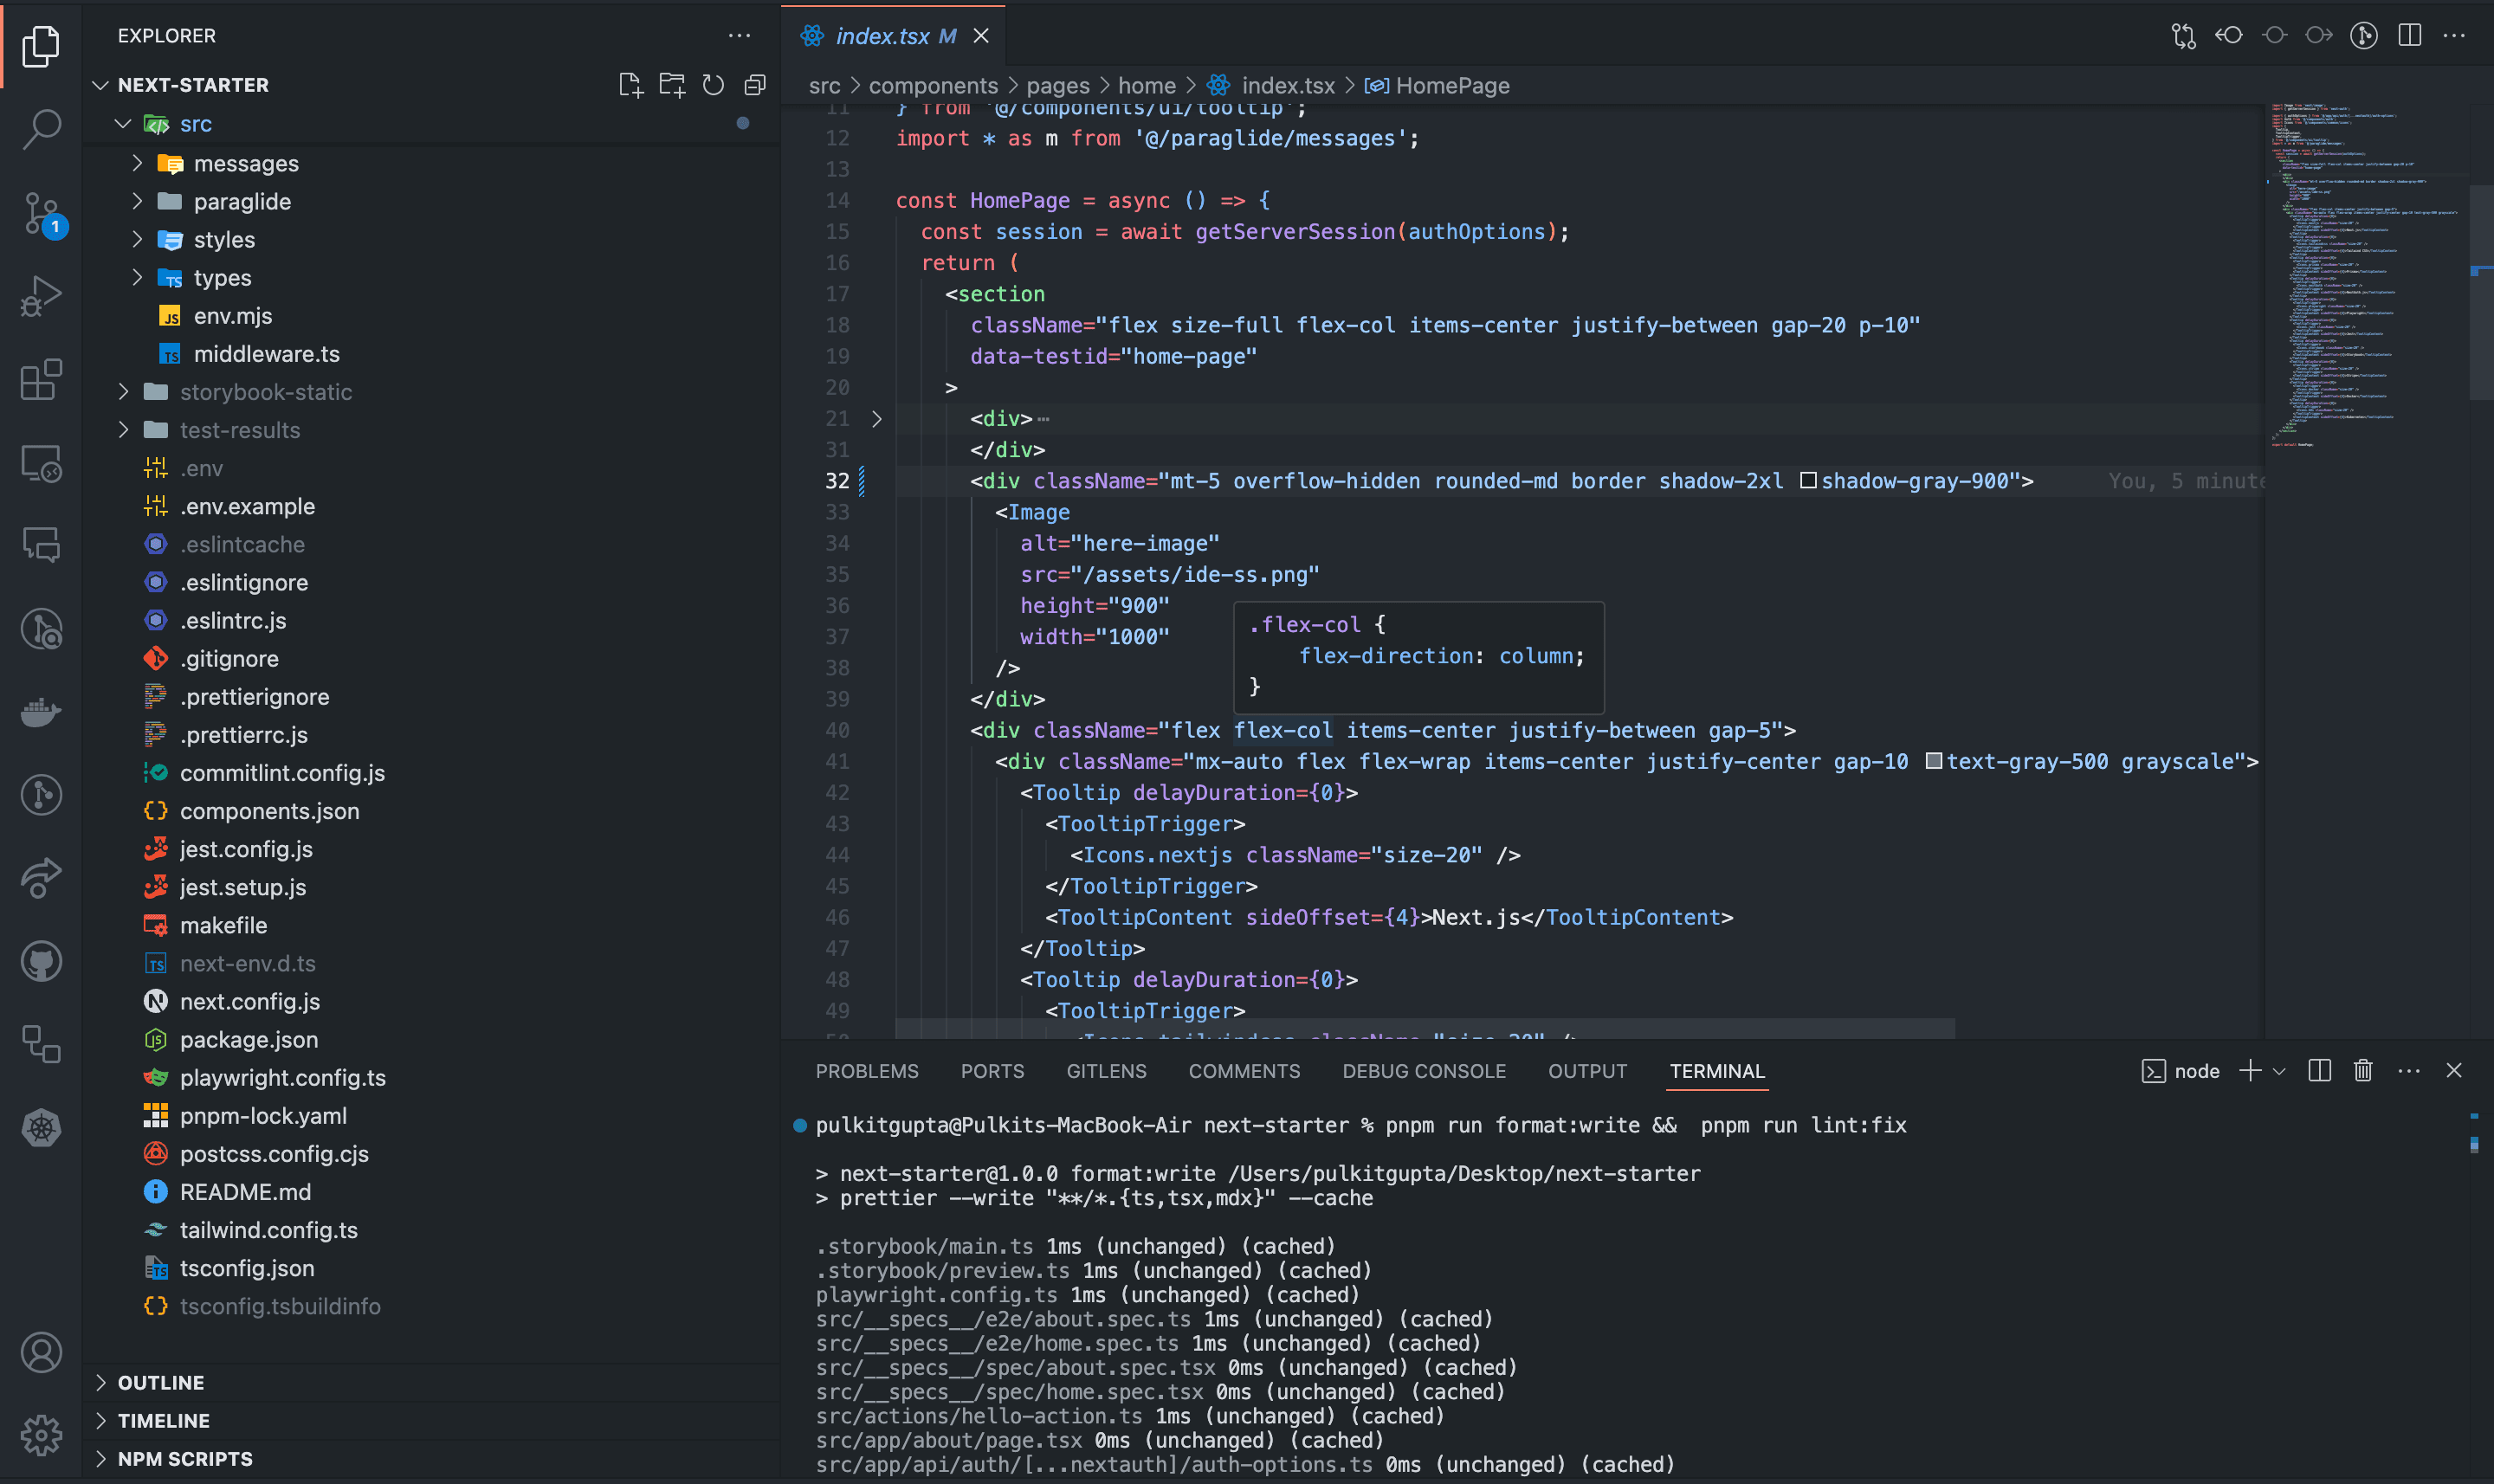The height and width of the screenshot is (1484, 2494).
Task: Open the Remote Explorer icon
Action: [41, 463]
